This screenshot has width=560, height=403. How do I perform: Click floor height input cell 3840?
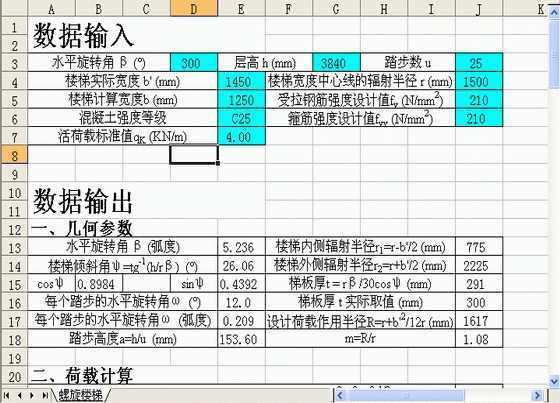336,63
